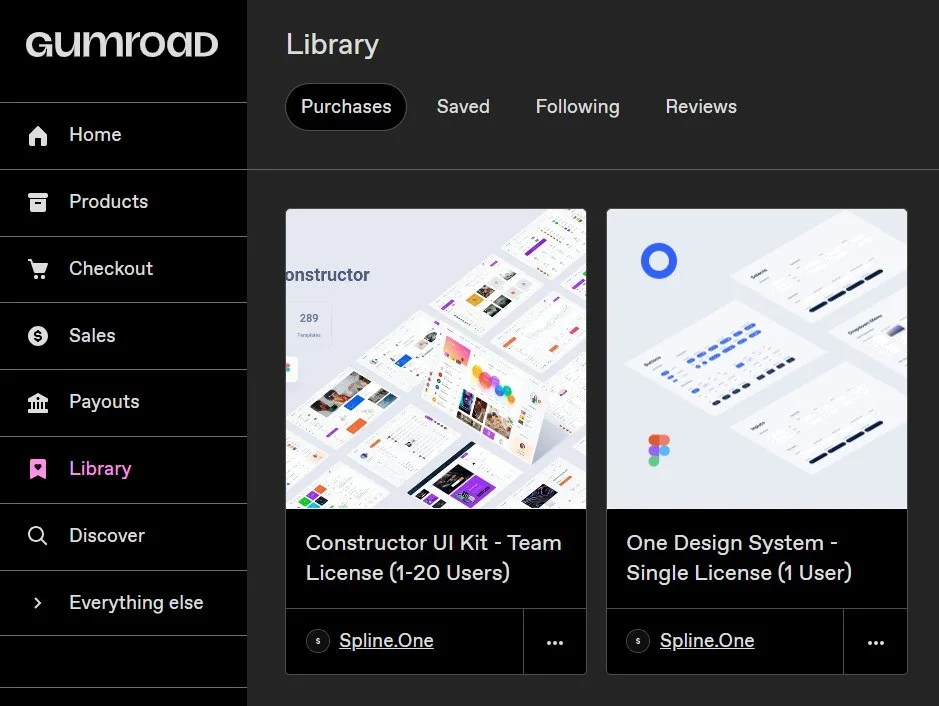The image size is (939, 706).
Task: Click the pink Library bookmark icon
Action: [x=38, y=469]
